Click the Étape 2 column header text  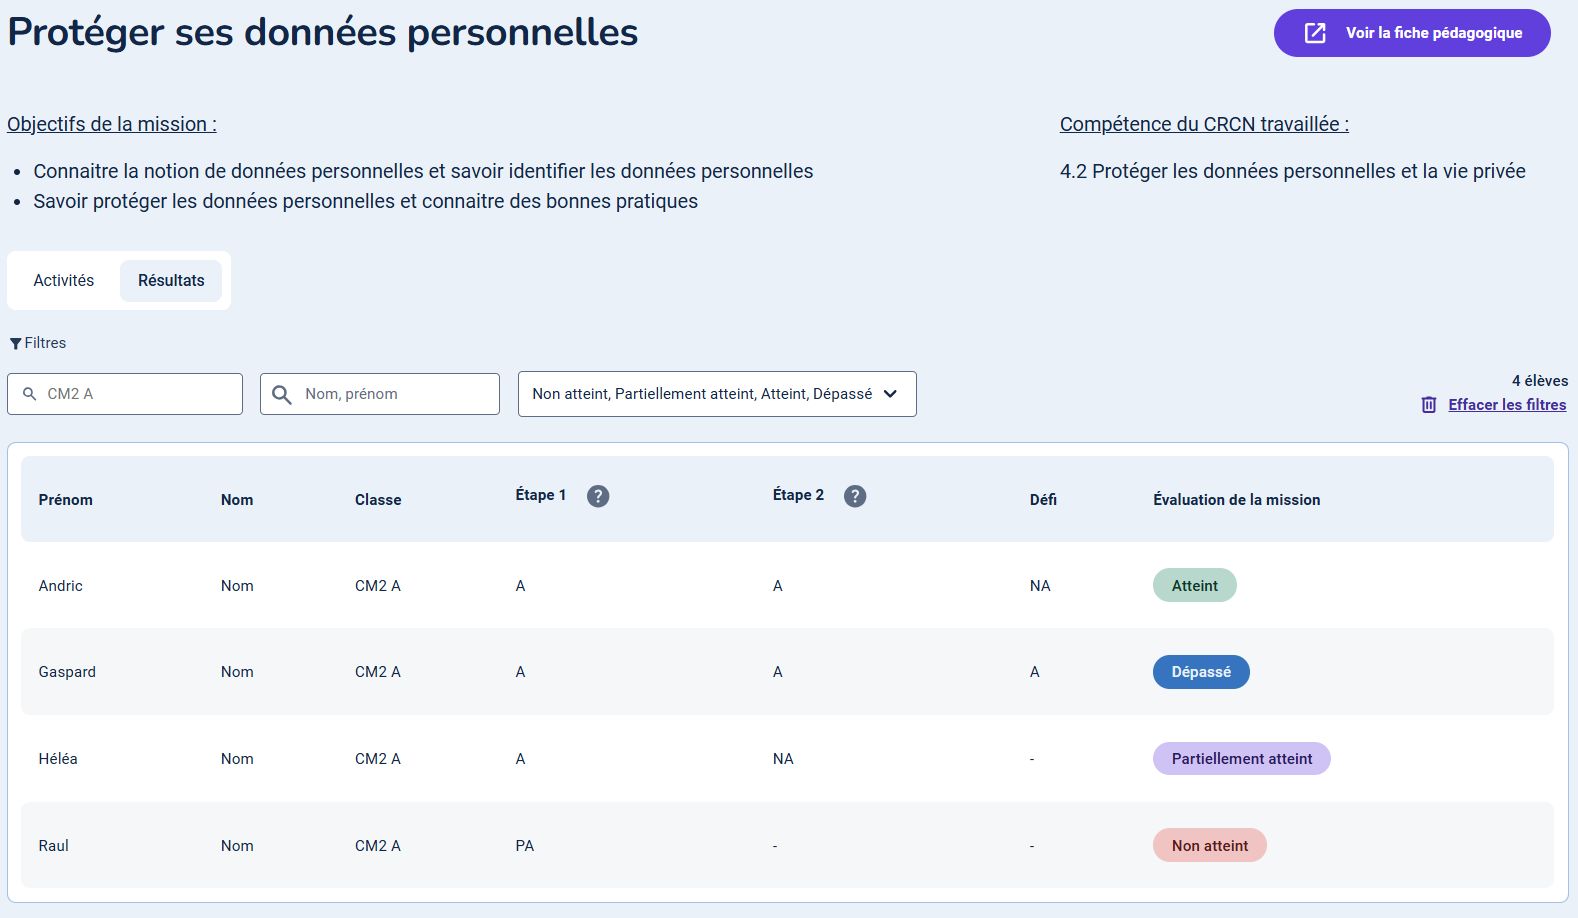click(798, 495)
